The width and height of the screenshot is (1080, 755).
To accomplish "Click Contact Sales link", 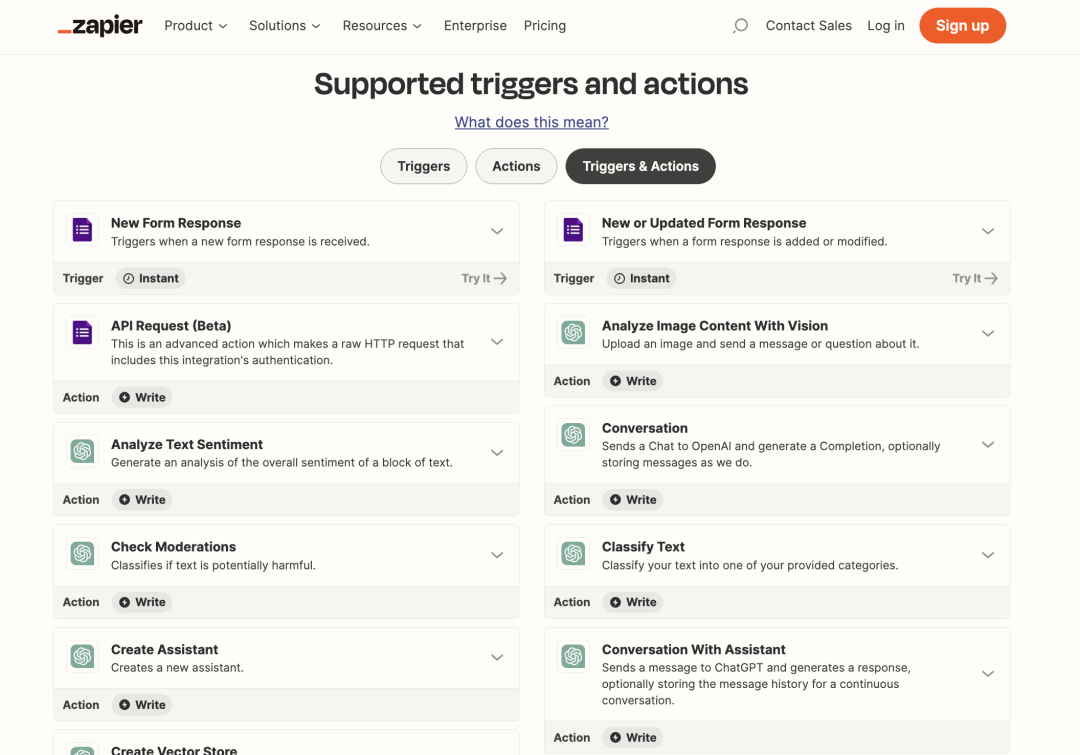I will [809, 26].
